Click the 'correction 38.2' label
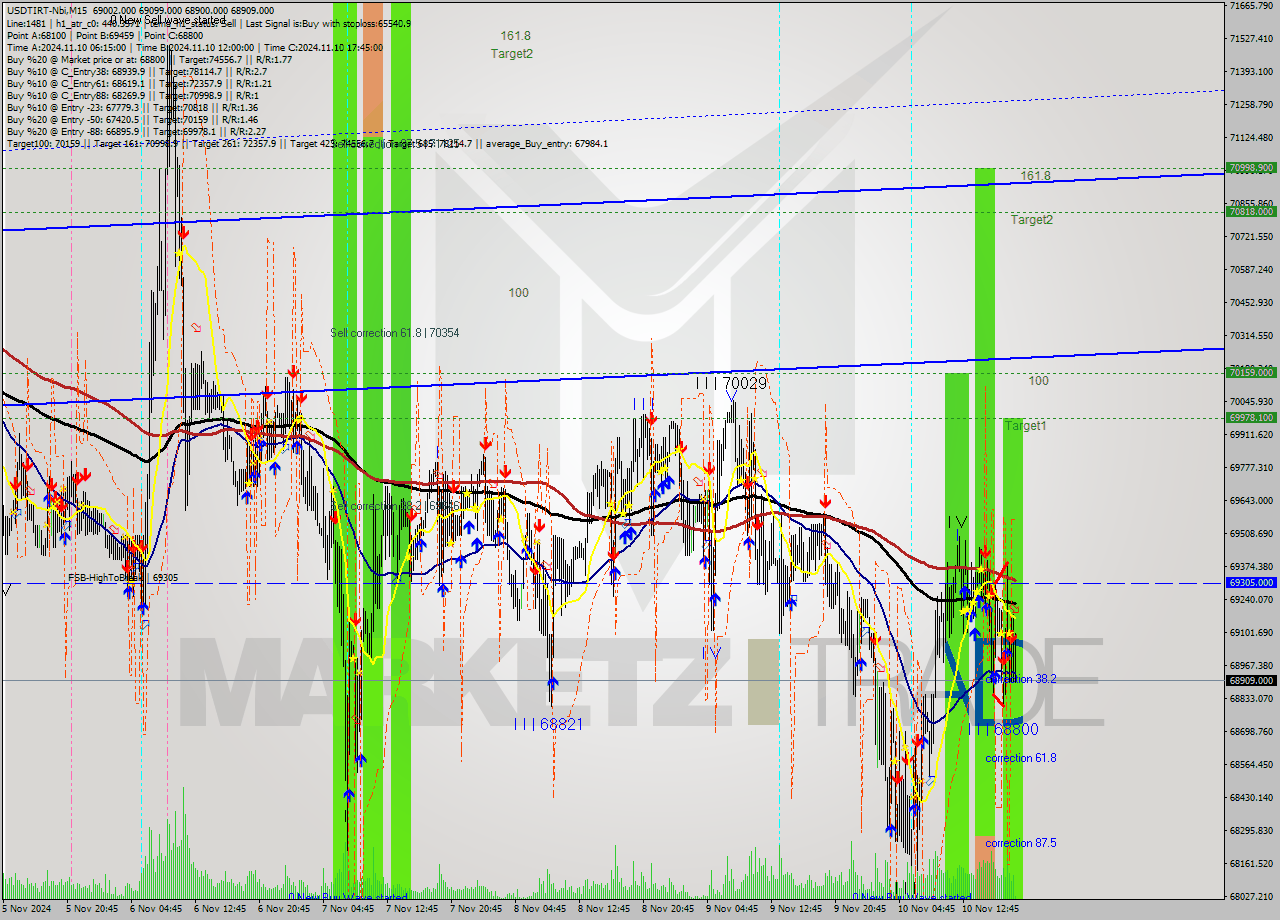 [x=1021, y=679]
